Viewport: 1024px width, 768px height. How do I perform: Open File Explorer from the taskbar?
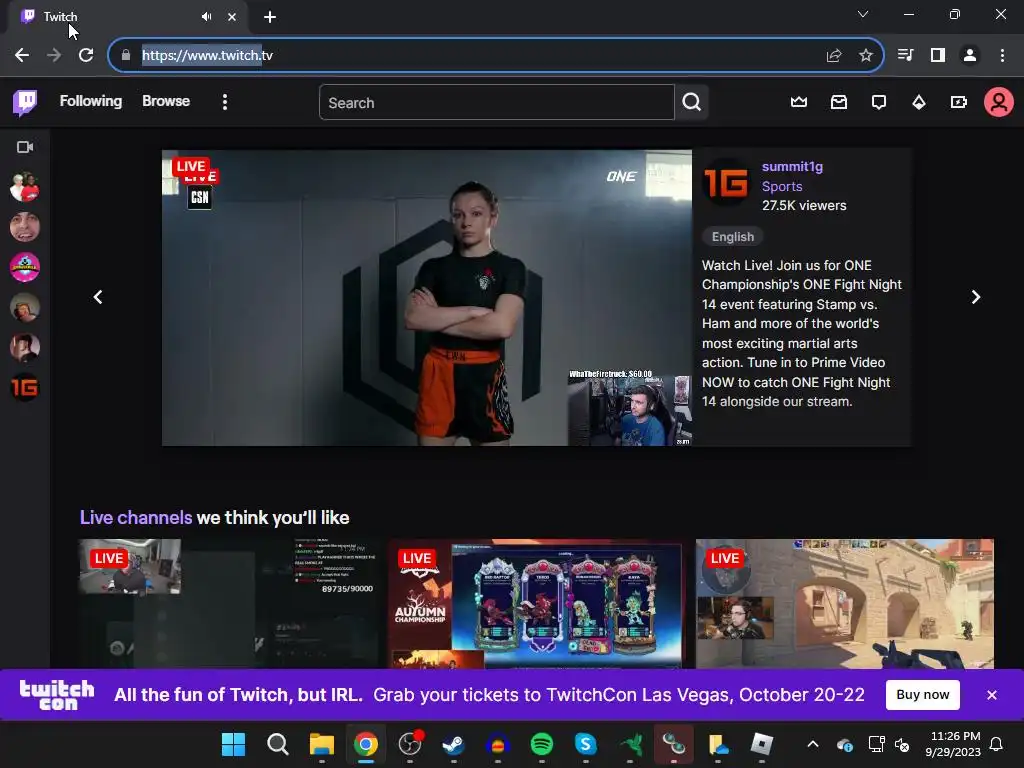(321, 744)
